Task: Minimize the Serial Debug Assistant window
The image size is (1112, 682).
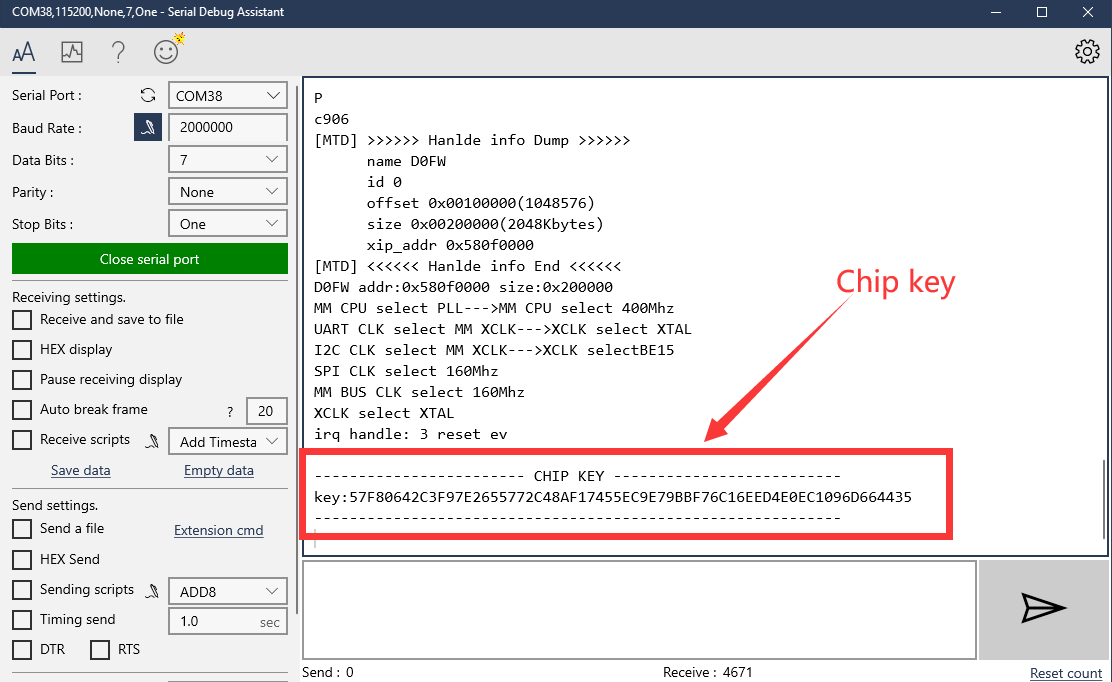Action: tap(996, 12)
